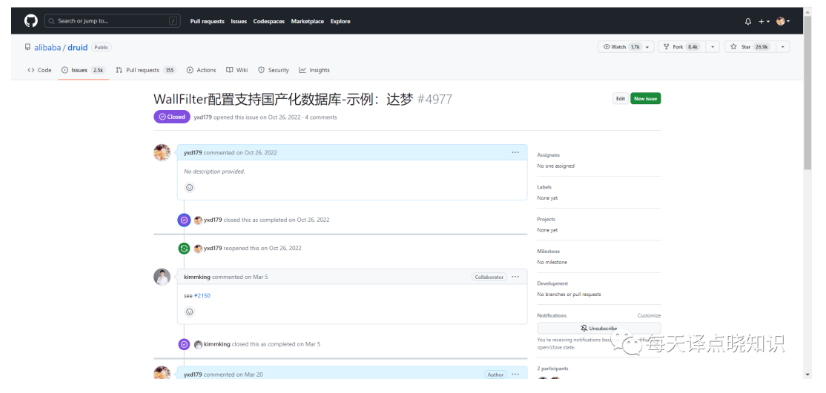Expand the Fork dropdown arrow
Image resolution: width=826 pixels, height=393 pixels.
point(713,47)
